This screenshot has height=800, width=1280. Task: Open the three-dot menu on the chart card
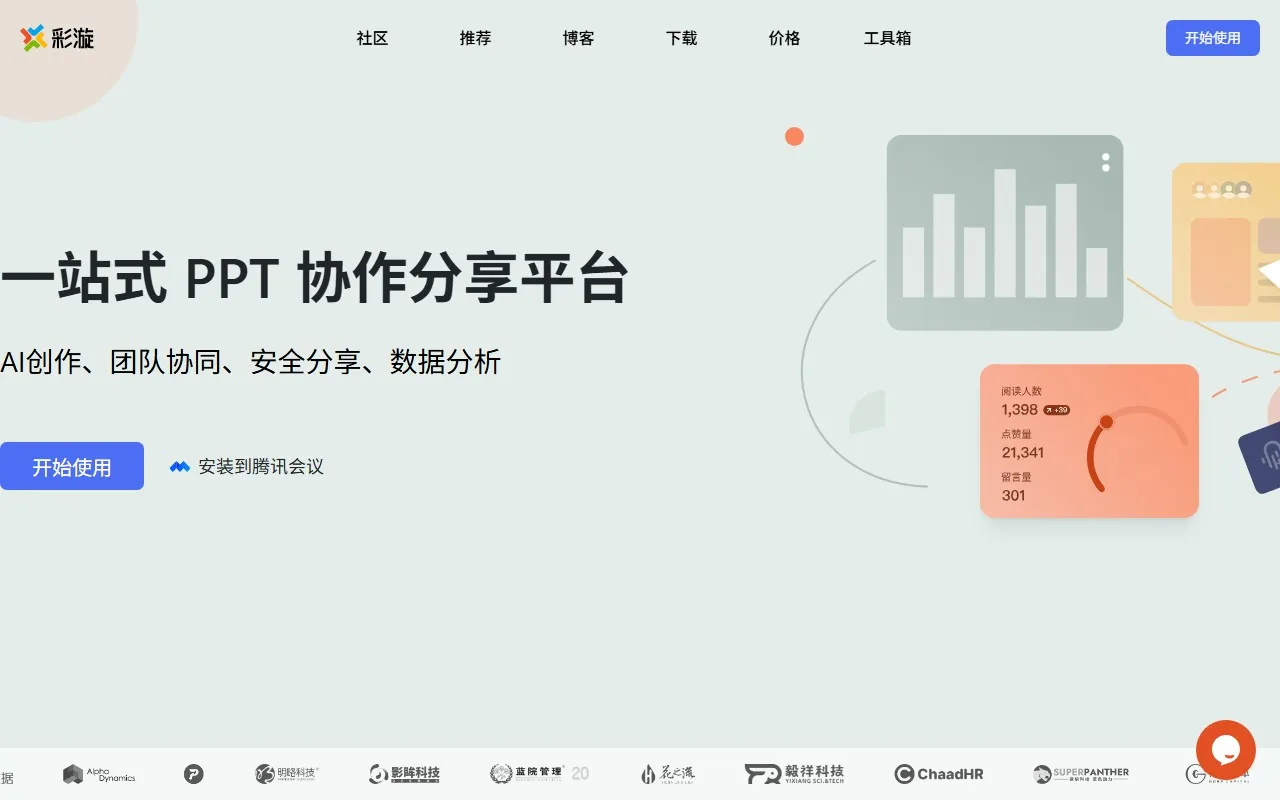tap(1104, 162)
